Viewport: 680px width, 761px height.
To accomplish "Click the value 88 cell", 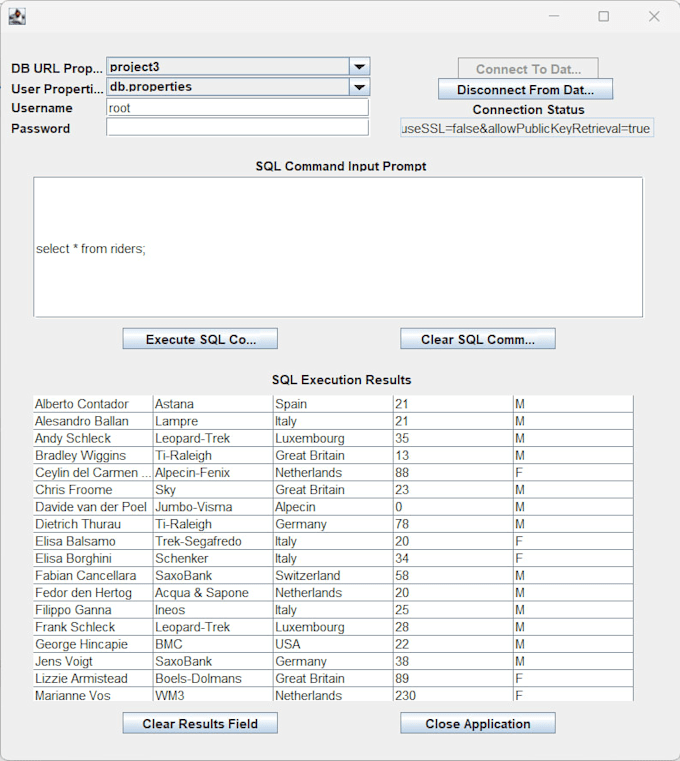I will click(453, 472).
